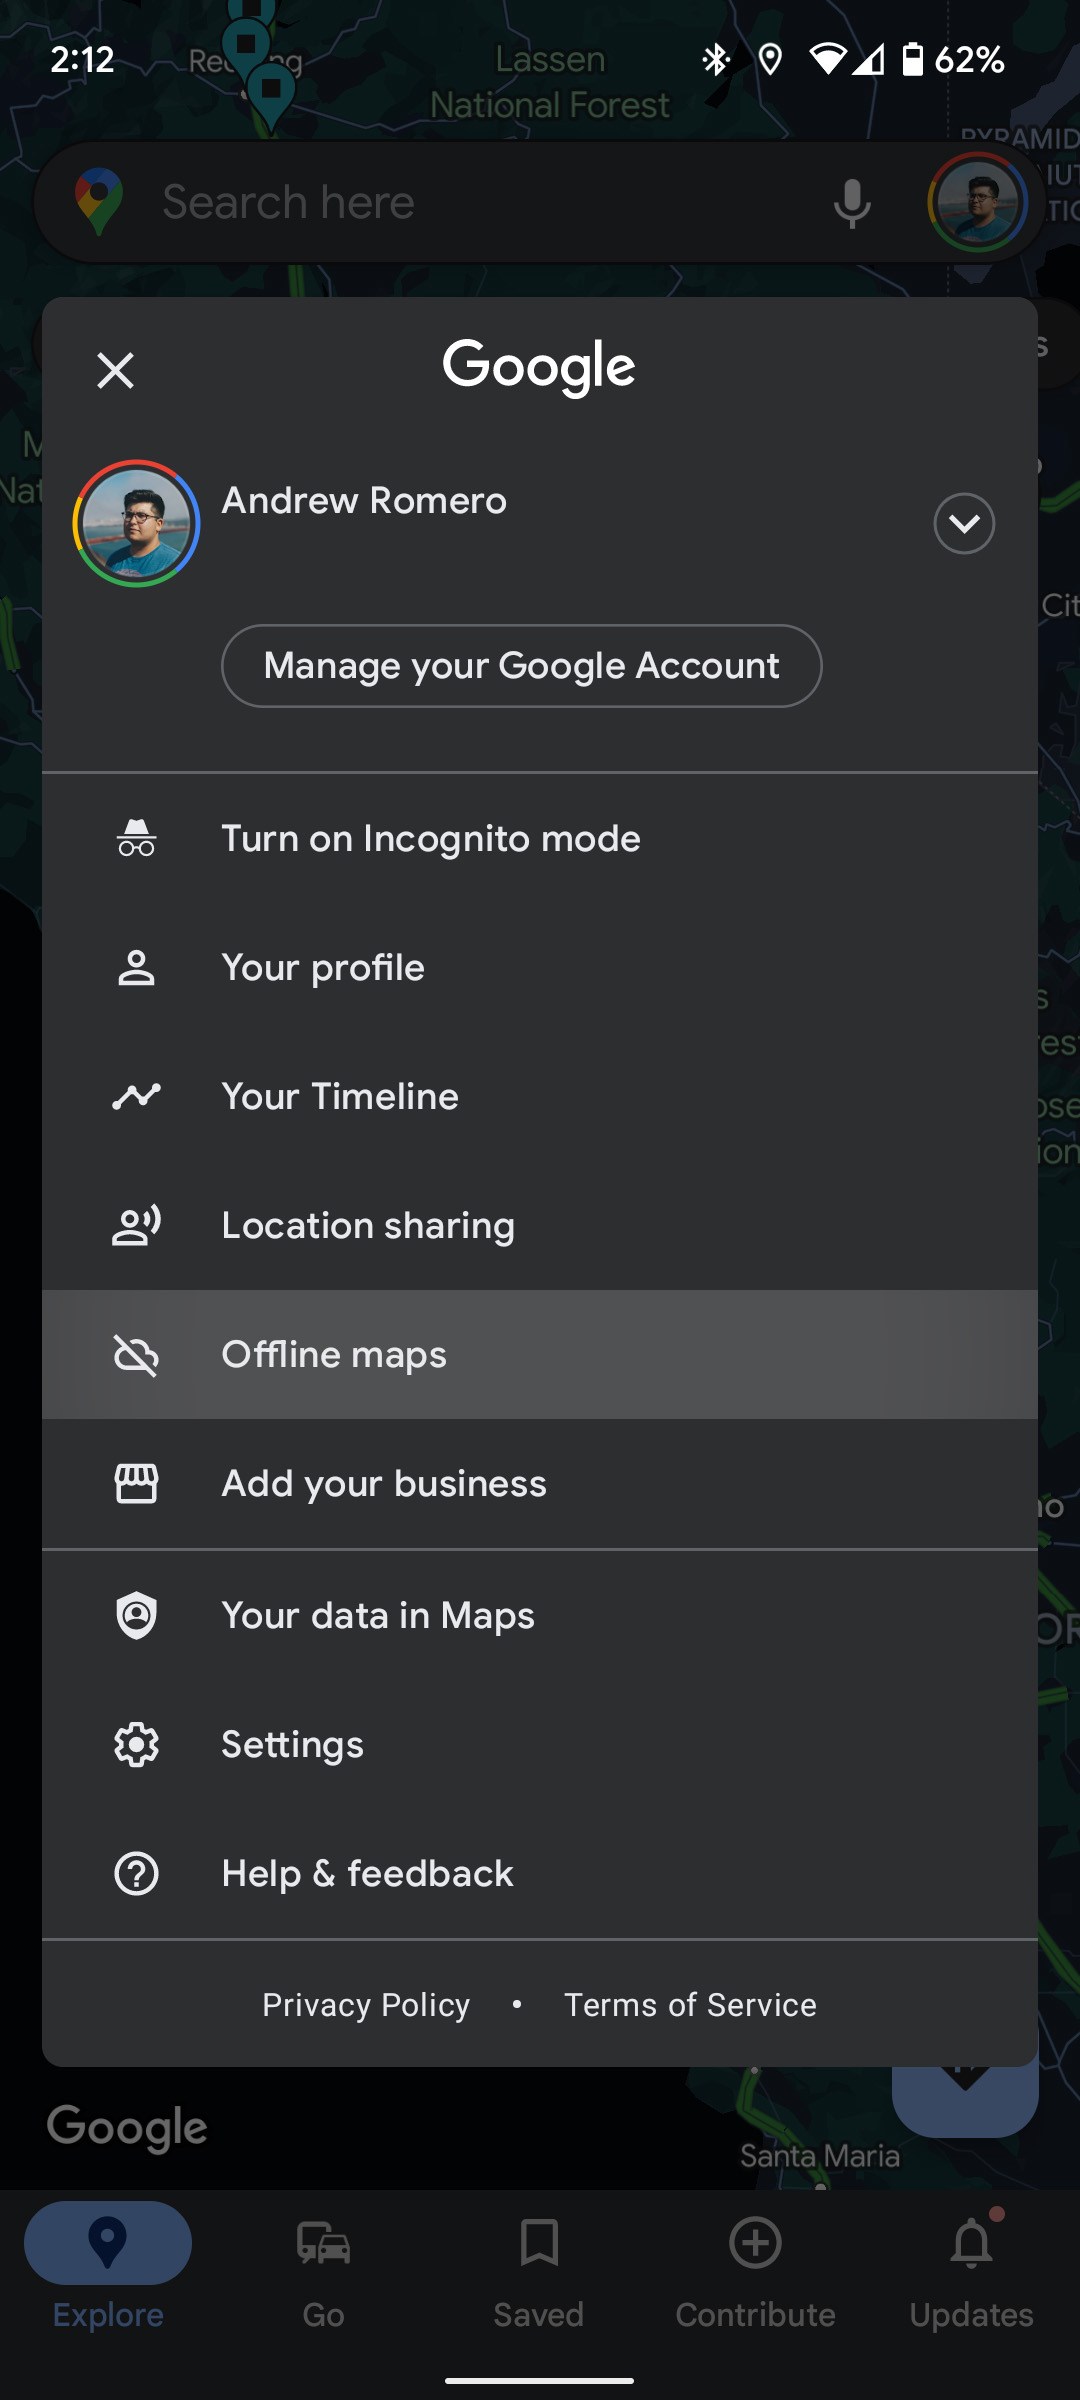Open Your profile
The width and height of the screenshot is (1080, 2400).
tap(540, 968)
